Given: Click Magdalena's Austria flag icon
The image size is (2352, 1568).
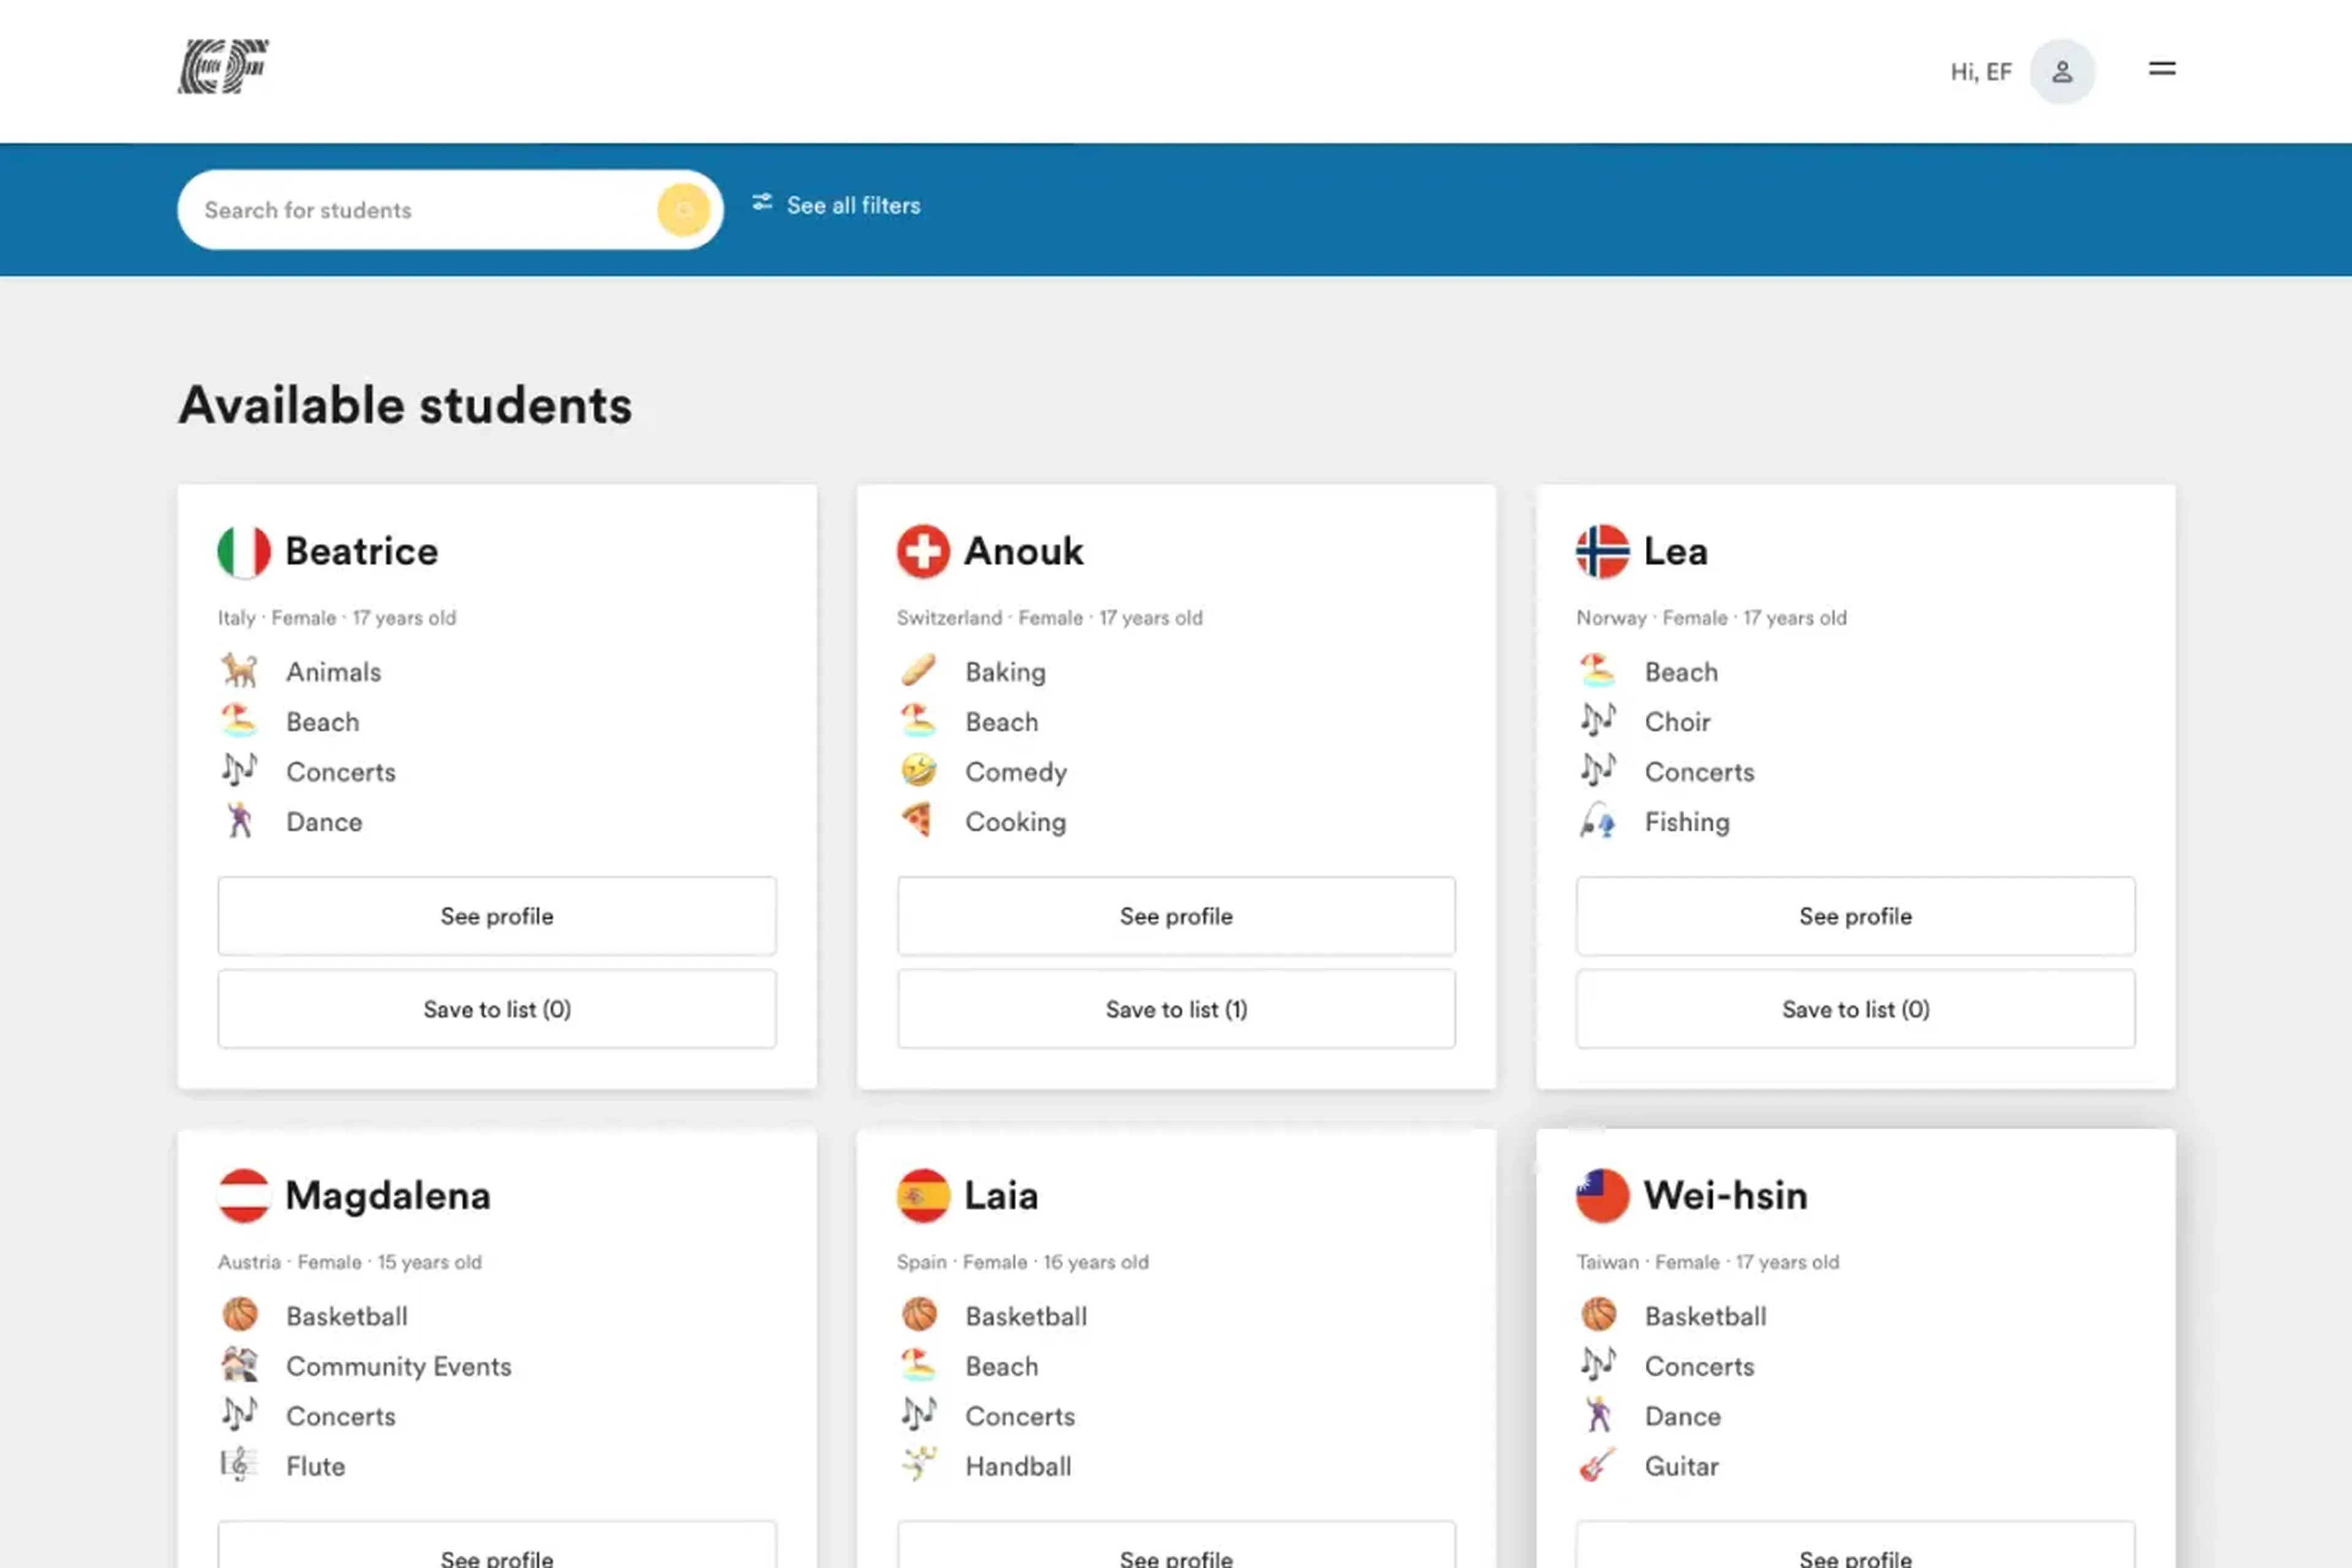Looking at the screenshot, I should pyautogui.click(x=243, y=1195).
